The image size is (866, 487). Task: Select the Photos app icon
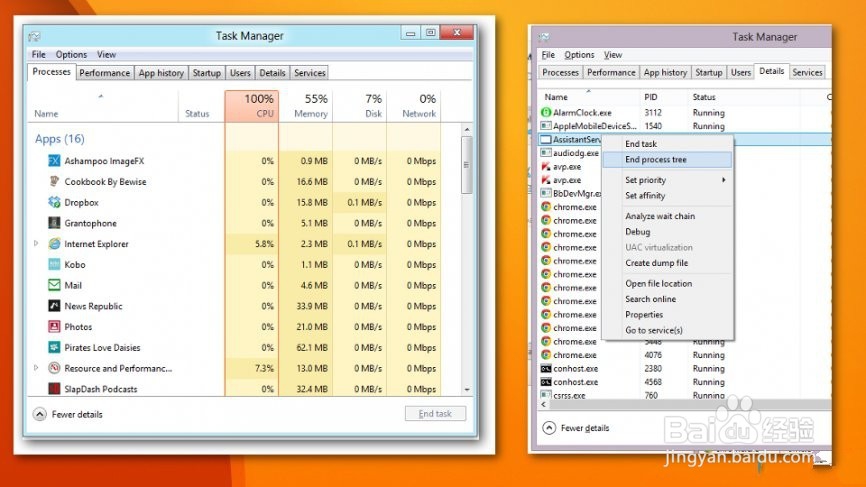click(54, 326)
